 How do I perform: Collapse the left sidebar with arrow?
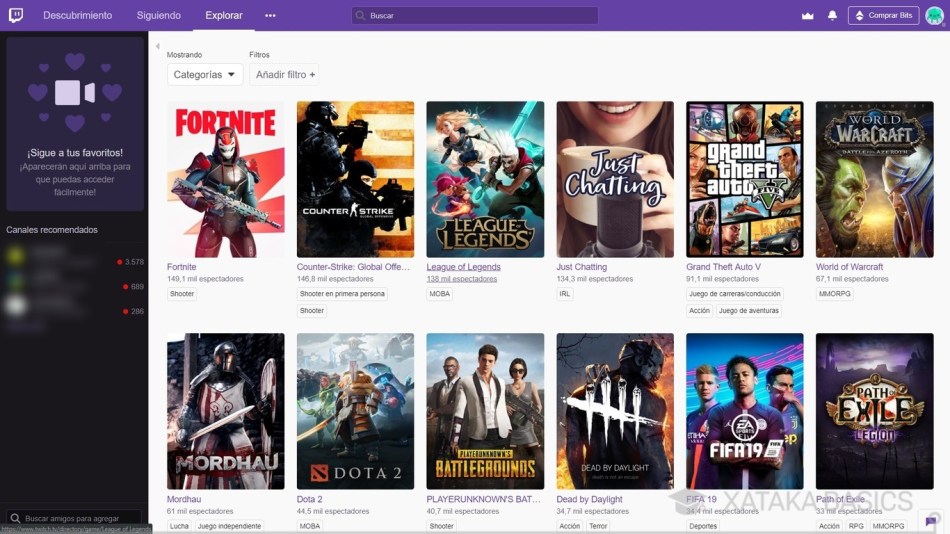pos(157,46)
